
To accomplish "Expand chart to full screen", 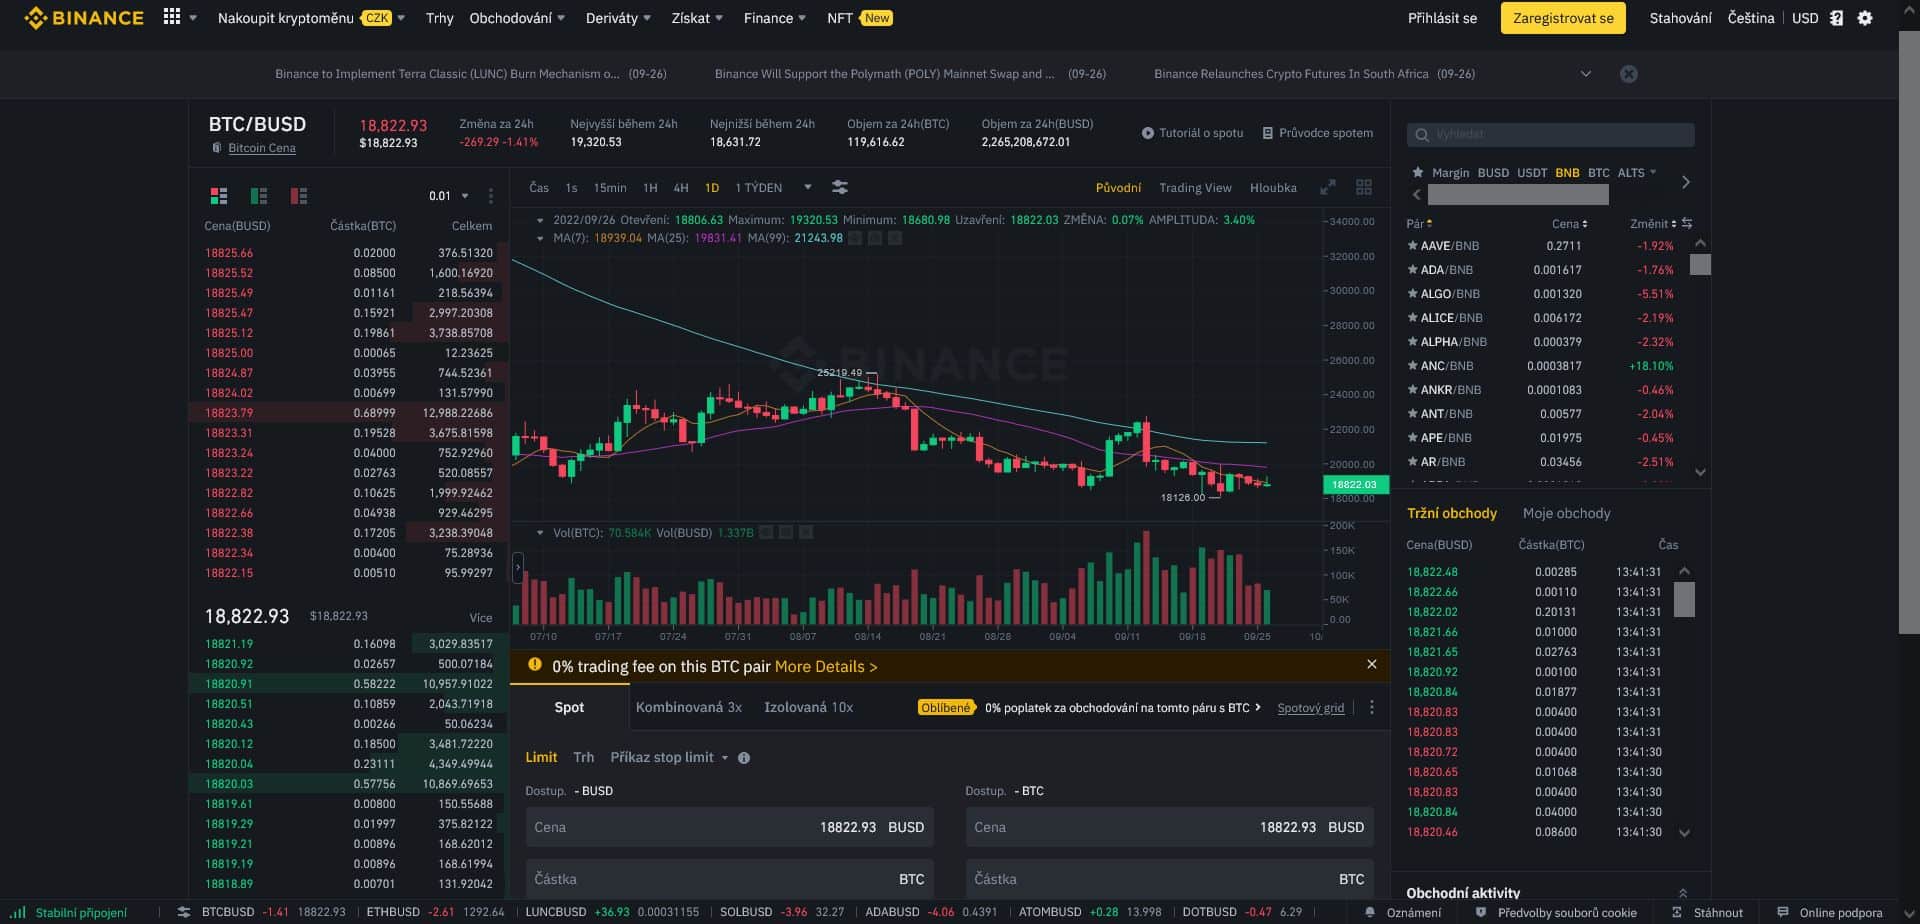I will (1328, 188).
